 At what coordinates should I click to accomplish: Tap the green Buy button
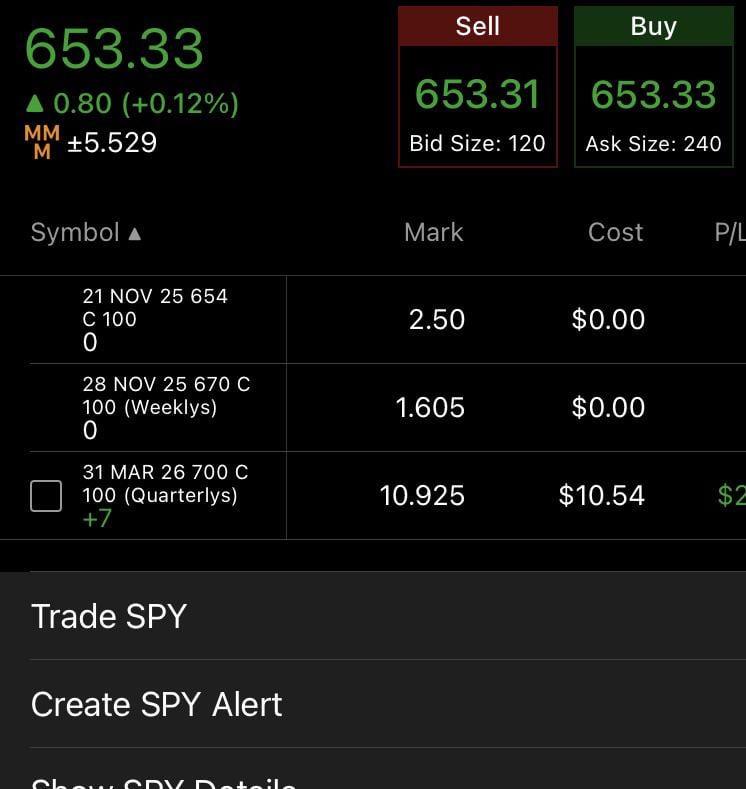coord(653,87)
